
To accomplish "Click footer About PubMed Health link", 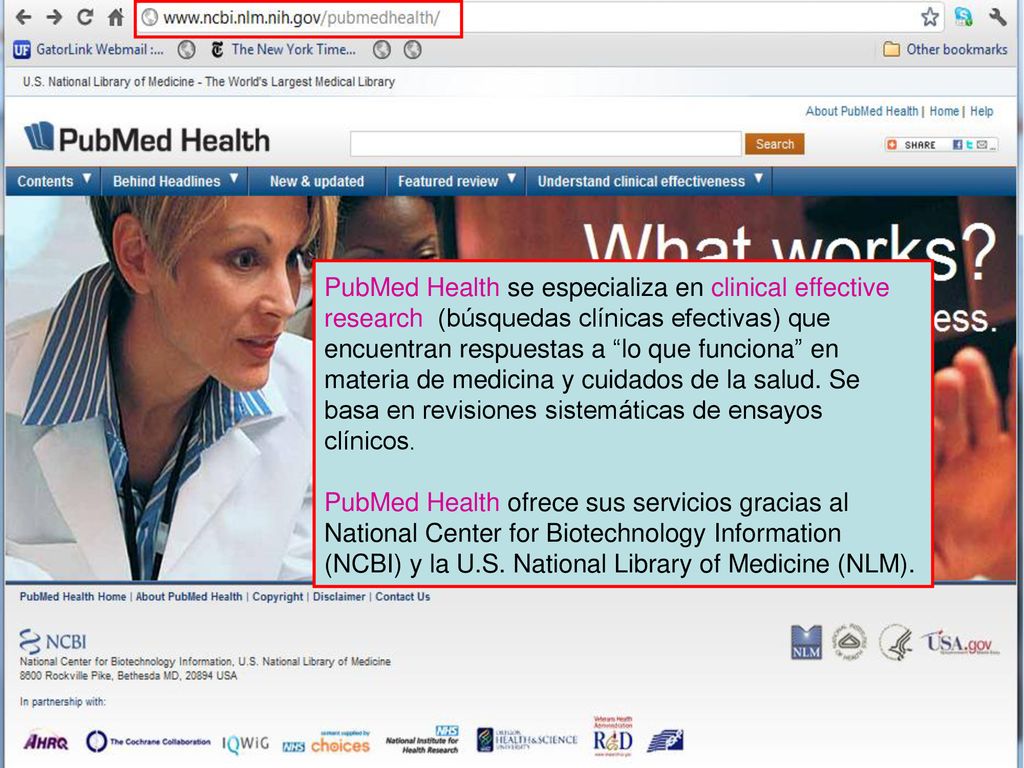I will (x=189, y=596).
